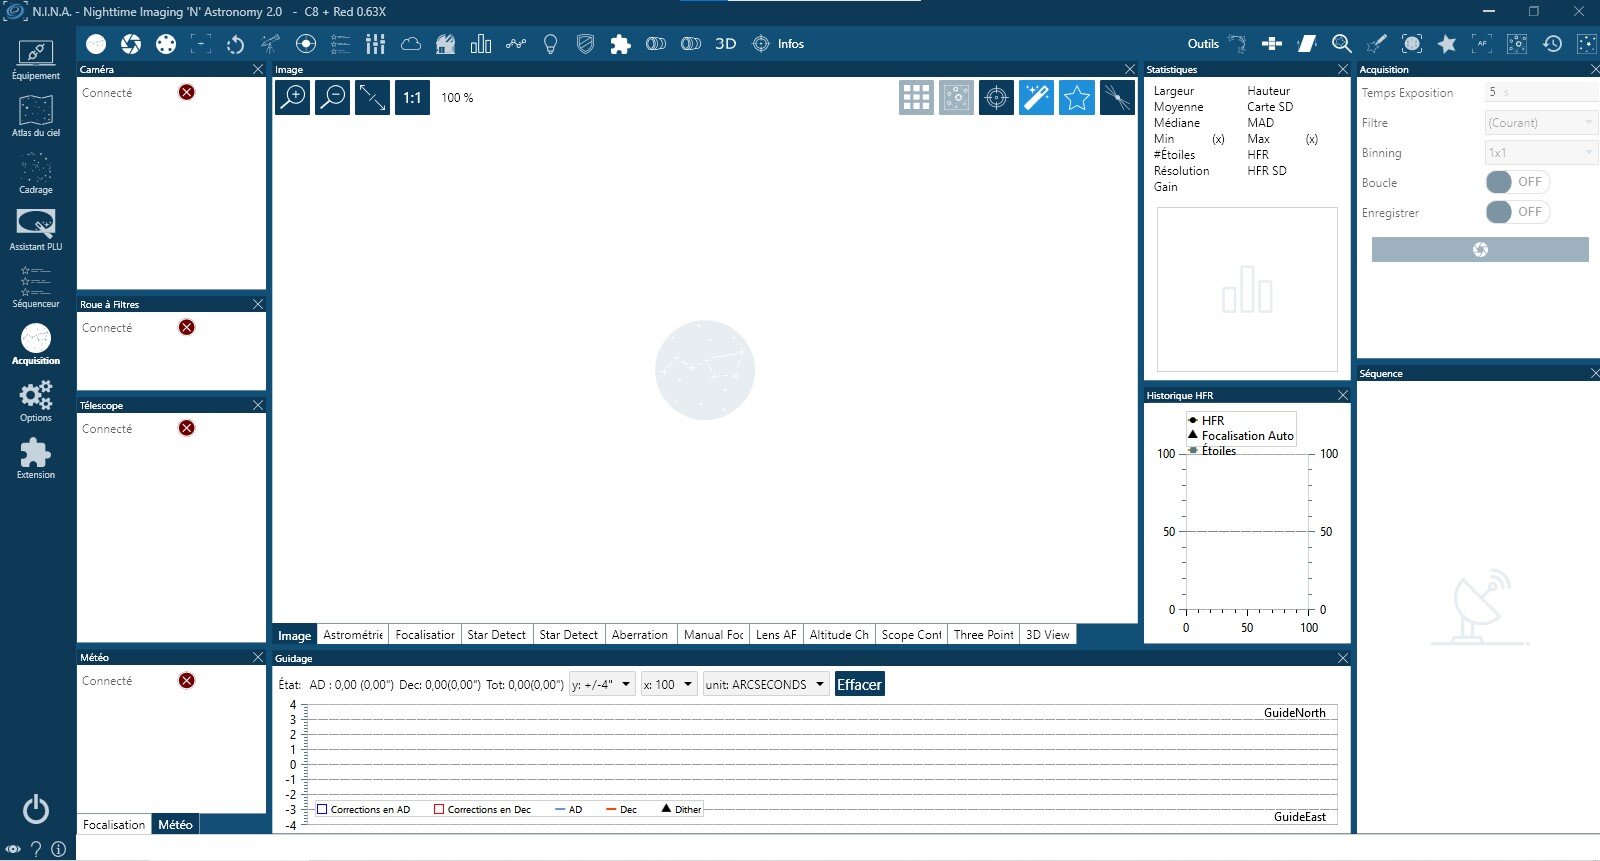The image size is (1600, 861).
Task: Open the Cadrage framing section
Action: pos(36,173)
